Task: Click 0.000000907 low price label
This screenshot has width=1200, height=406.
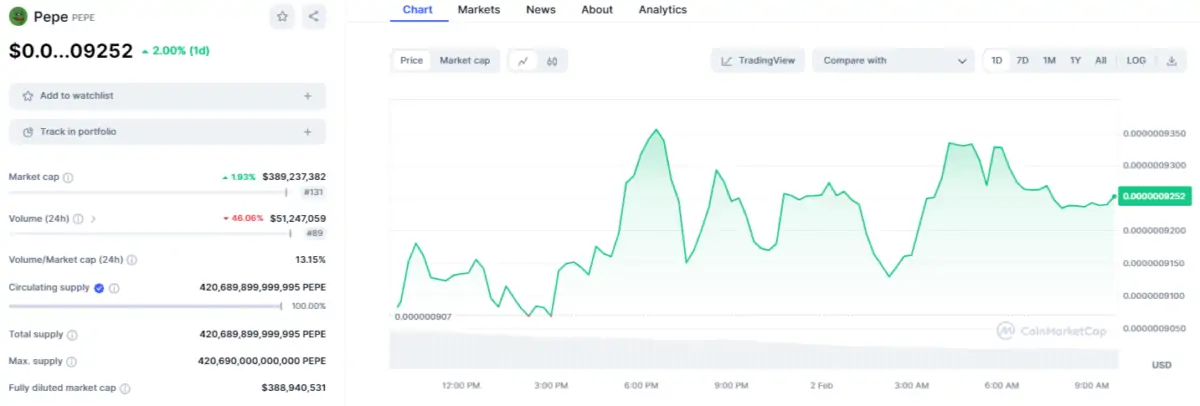Action: click(423, 317)
